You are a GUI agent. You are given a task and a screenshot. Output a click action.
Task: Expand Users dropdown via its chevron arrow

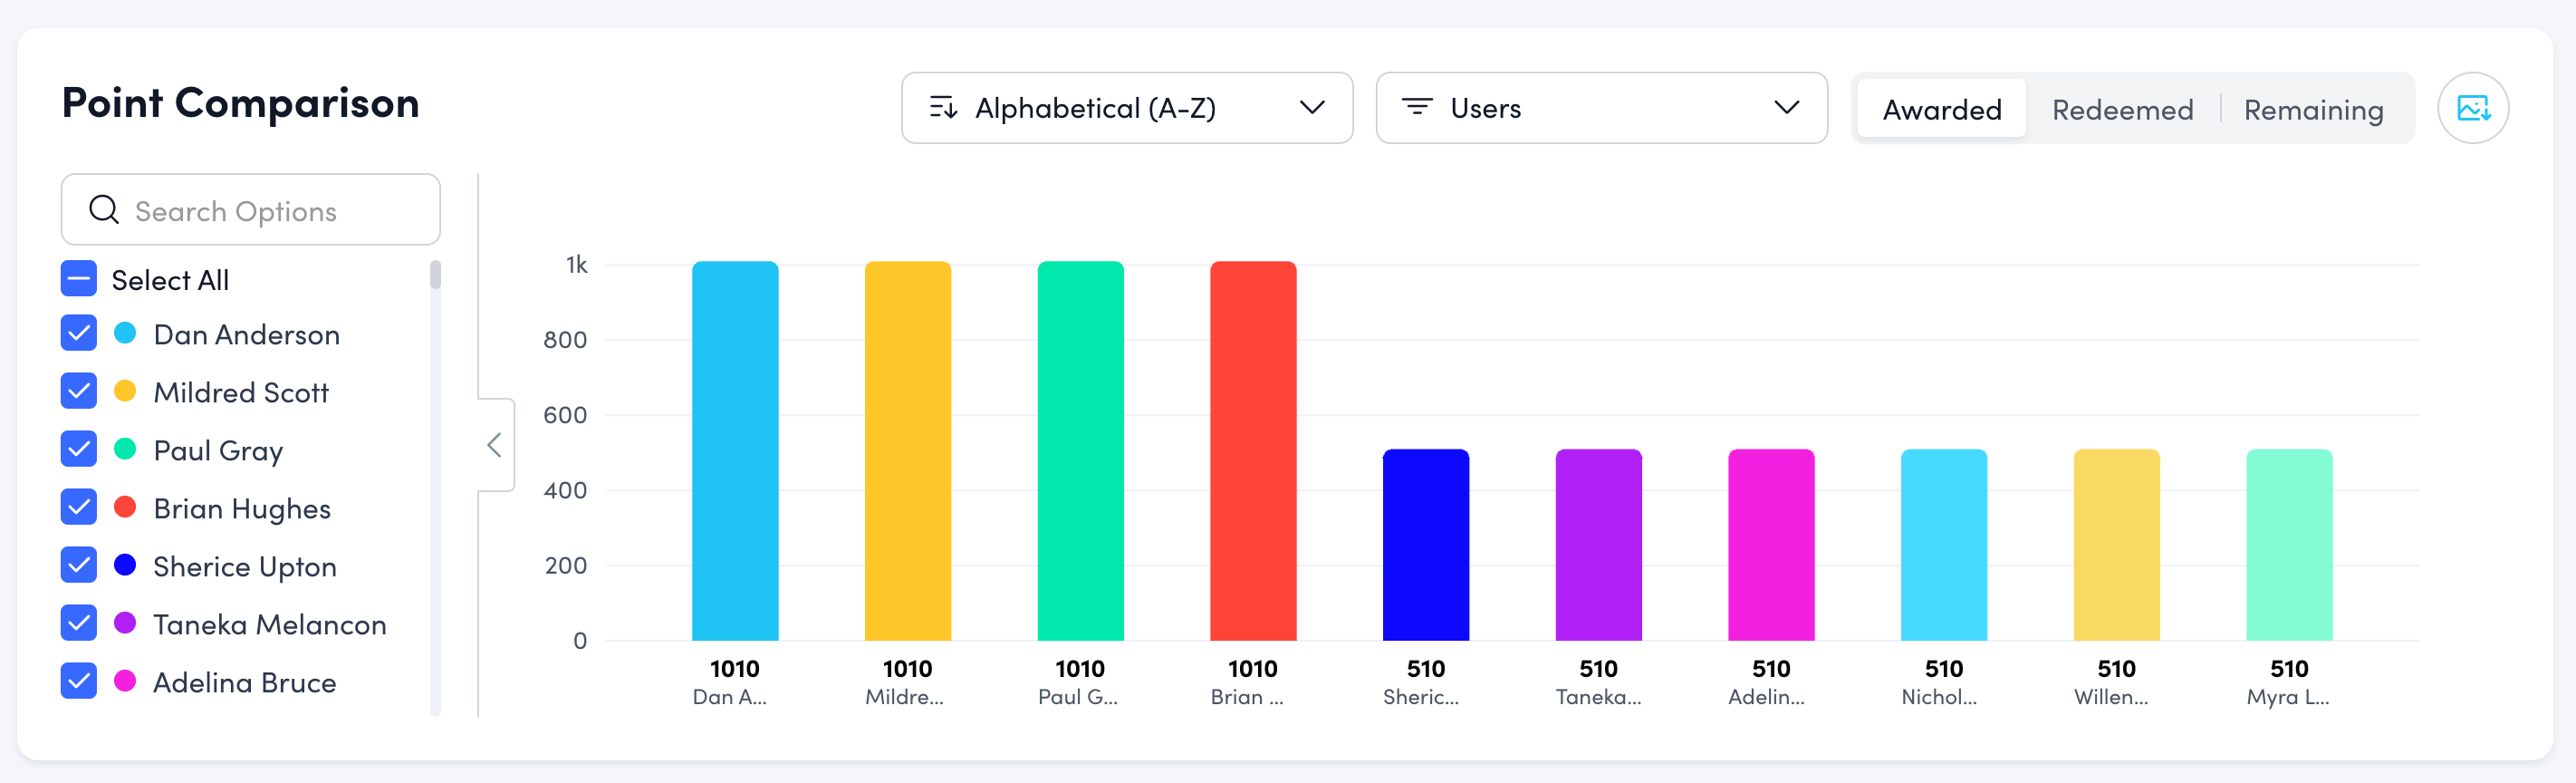[x=1786, y=108]
